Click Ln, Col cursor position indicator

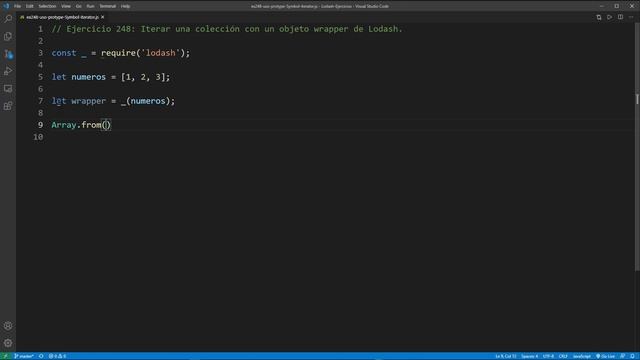tap(506, 356)
